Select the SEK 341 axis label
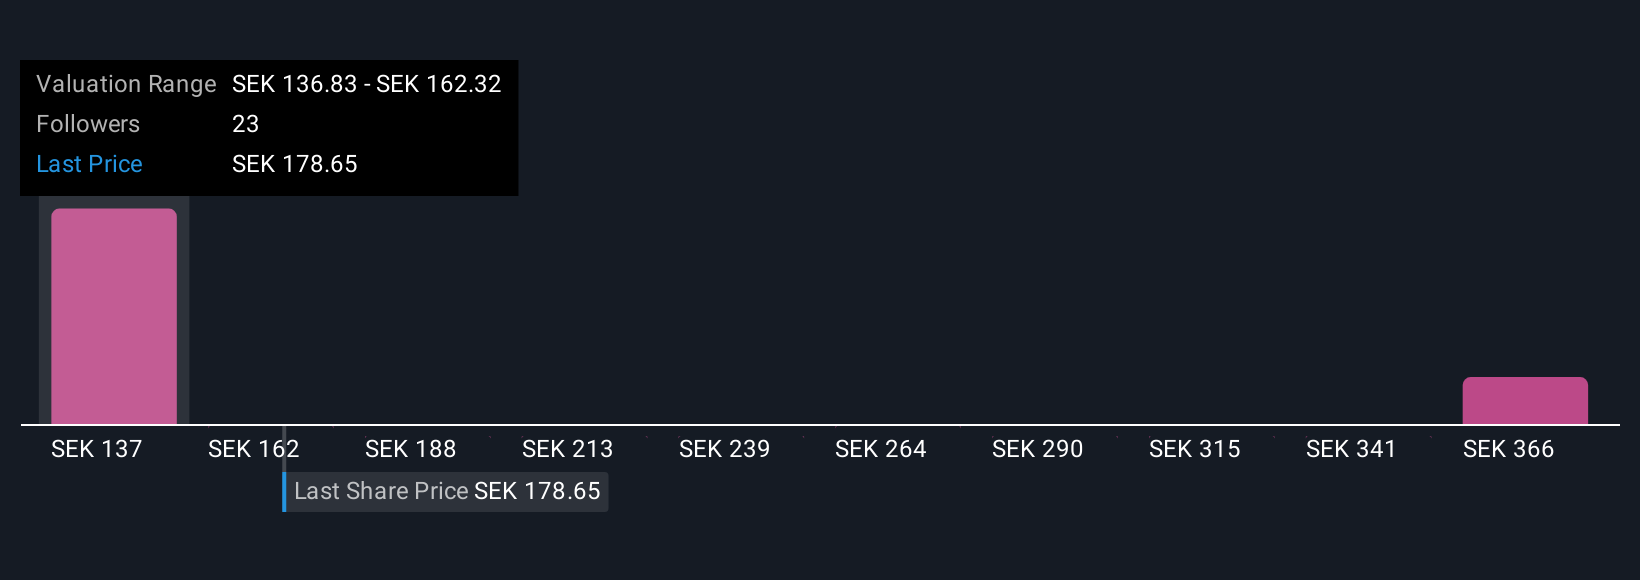 [1352, 449]
